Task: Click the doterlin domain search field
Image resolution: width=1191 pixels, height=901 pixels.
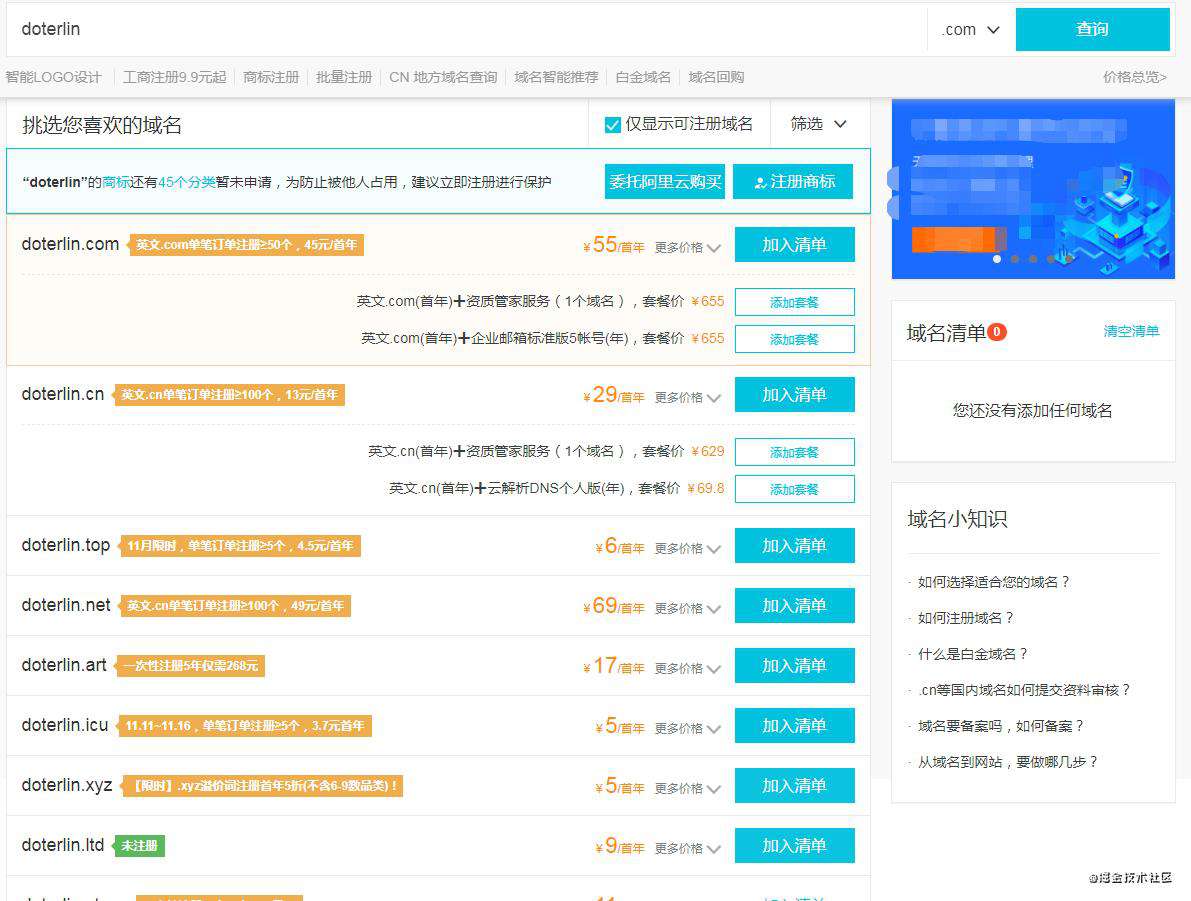Action: (466, 30)
